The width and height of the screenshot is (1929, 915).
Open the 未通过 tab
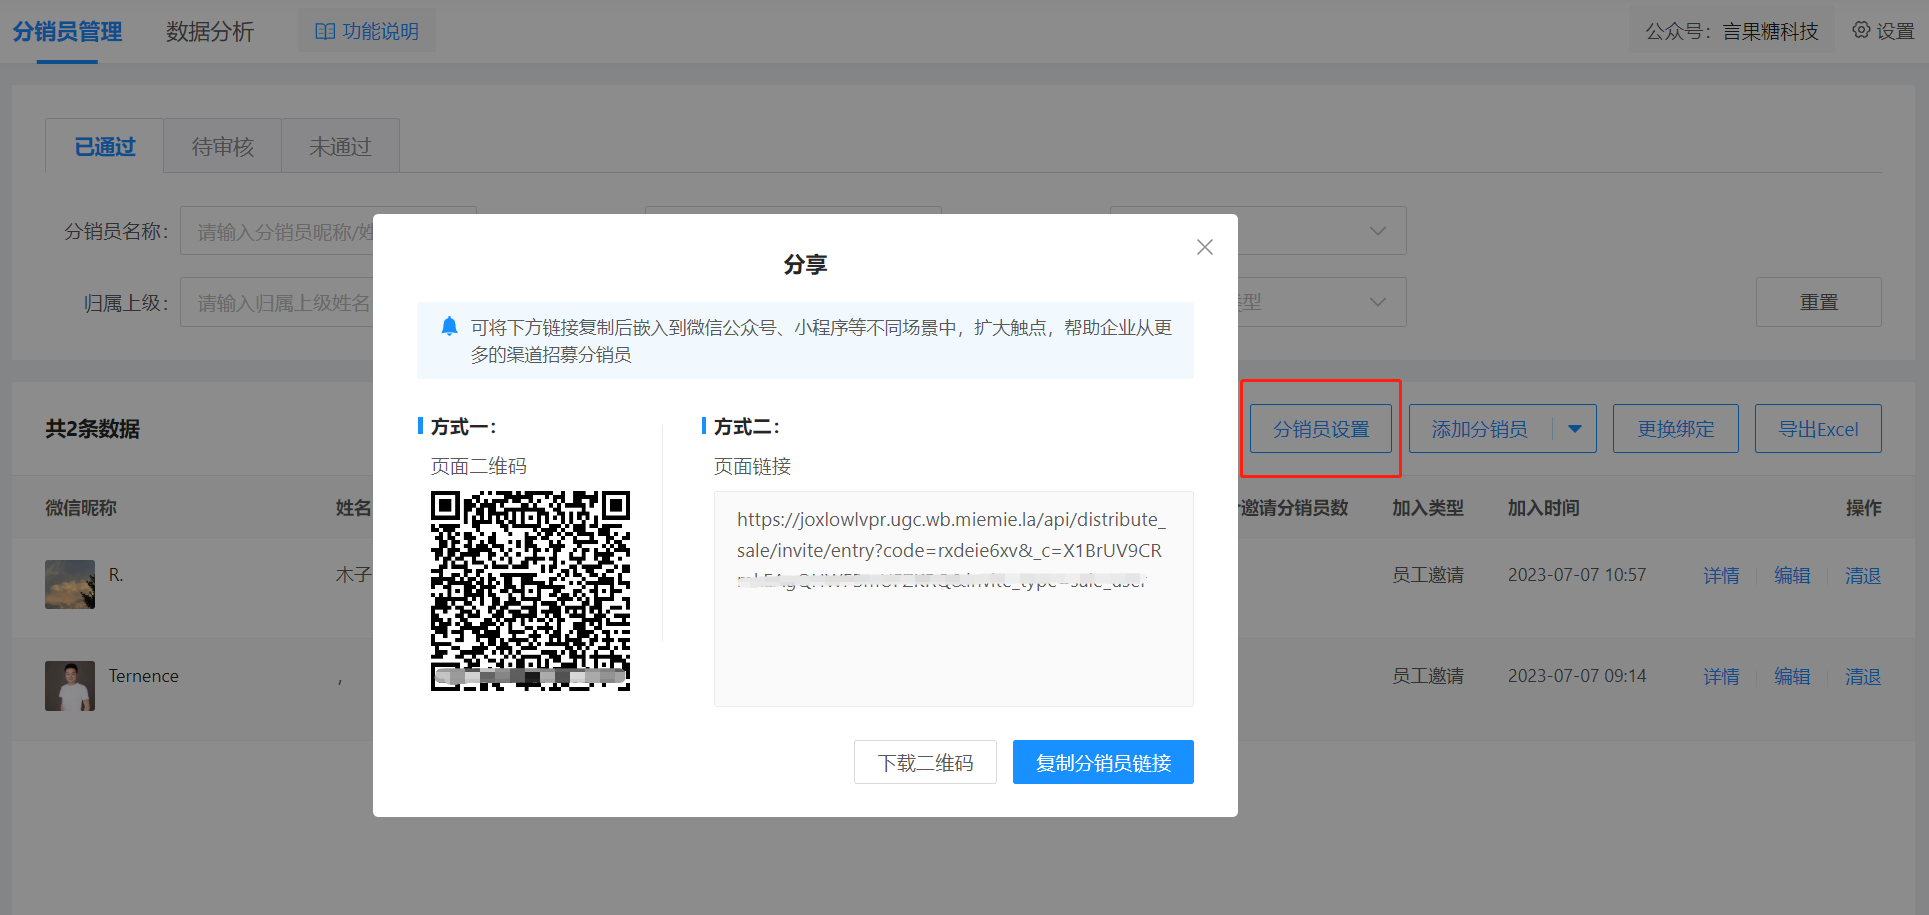tap(340, 146)
